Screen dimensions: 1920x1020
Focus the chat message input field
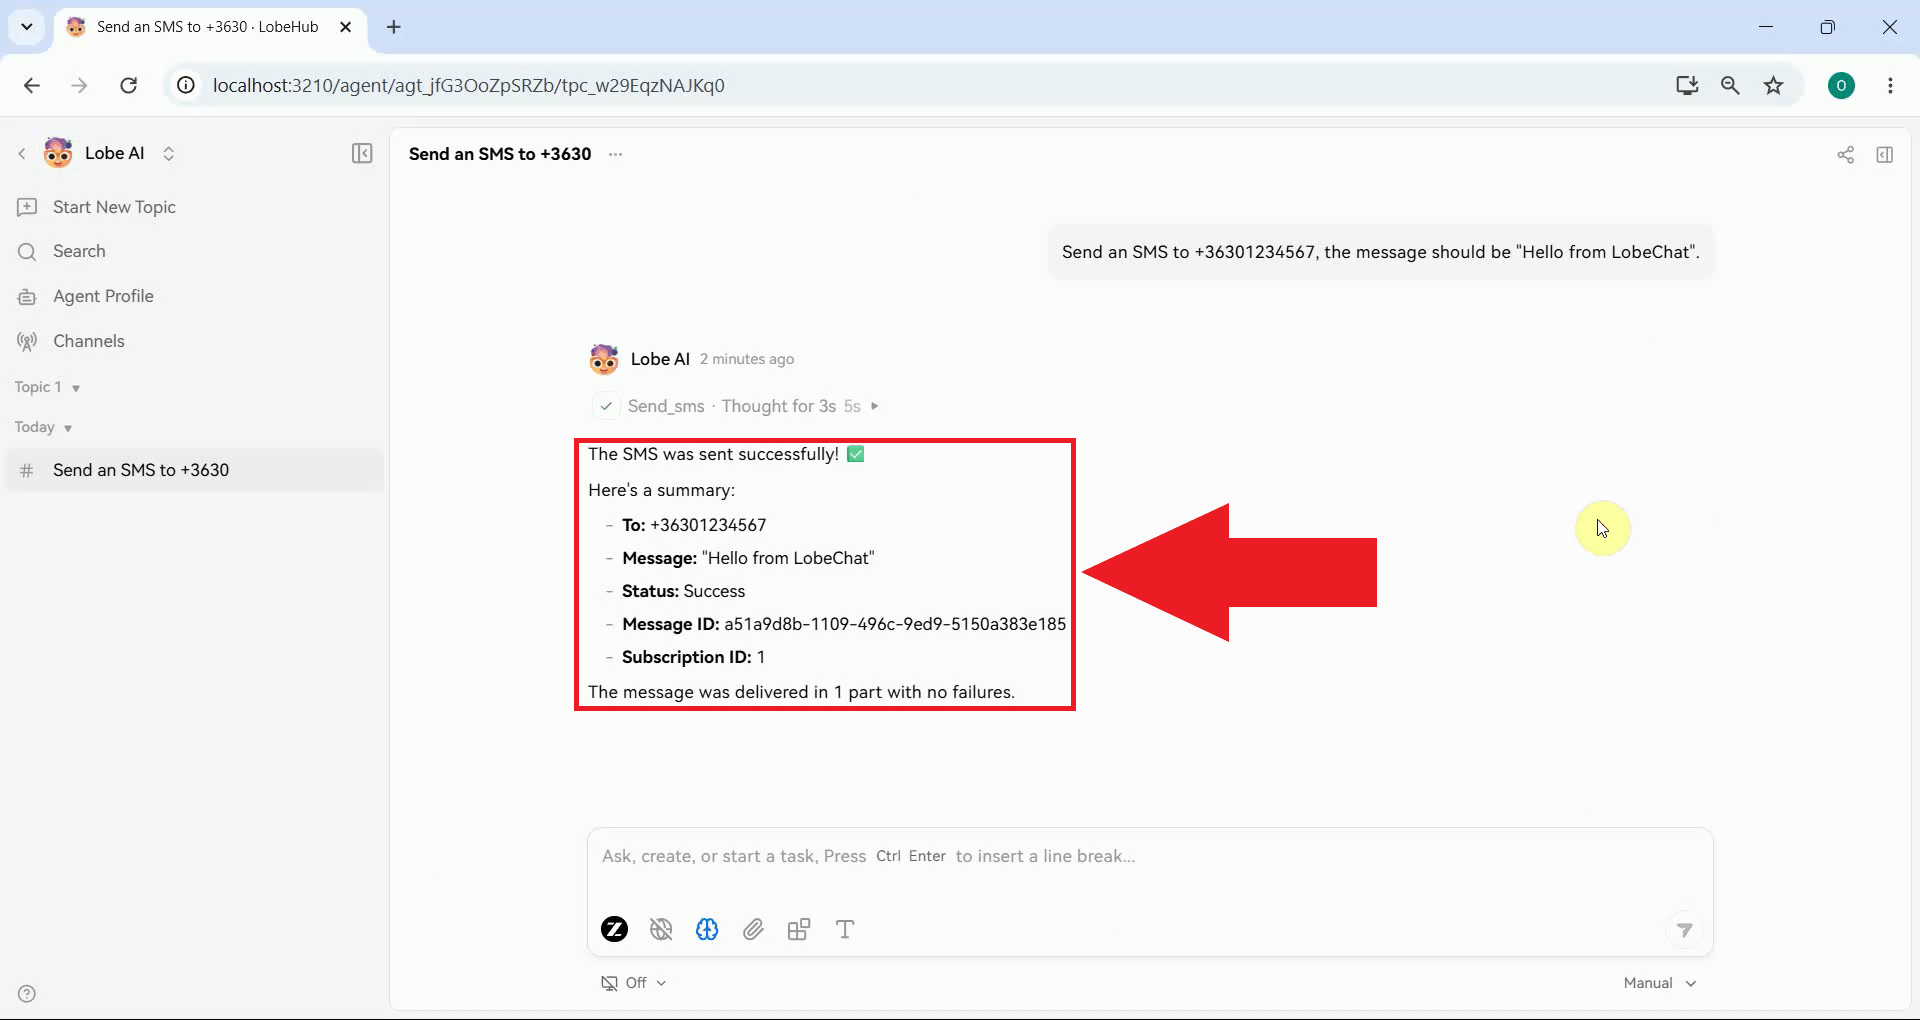click(x=1150, y=857)
